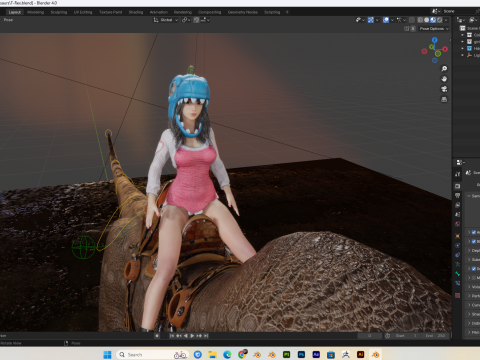Expand the girl collection in outliner
This screenshot has height=360, width=480.
coord(462,42)
